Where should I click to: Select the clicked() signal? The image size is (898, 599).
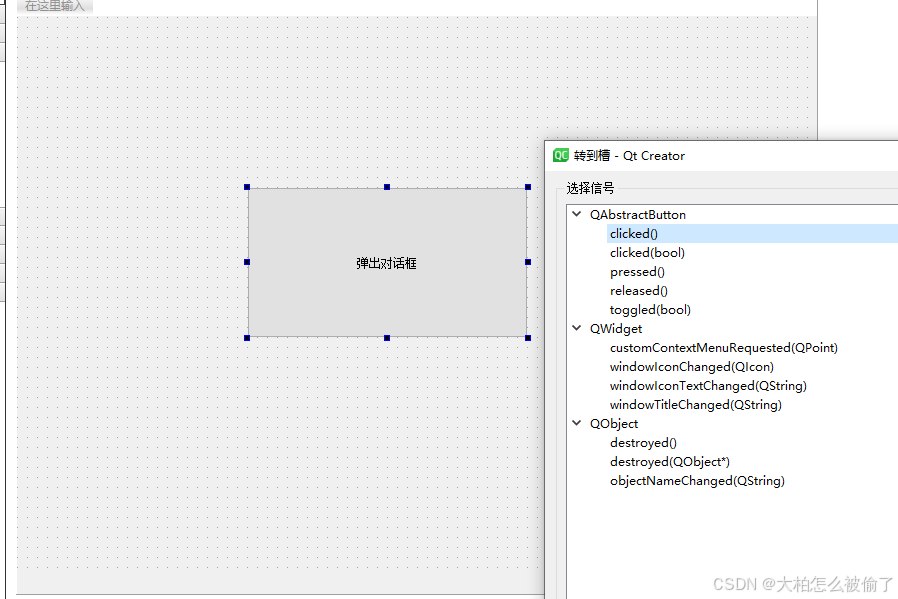pos(633,234)
